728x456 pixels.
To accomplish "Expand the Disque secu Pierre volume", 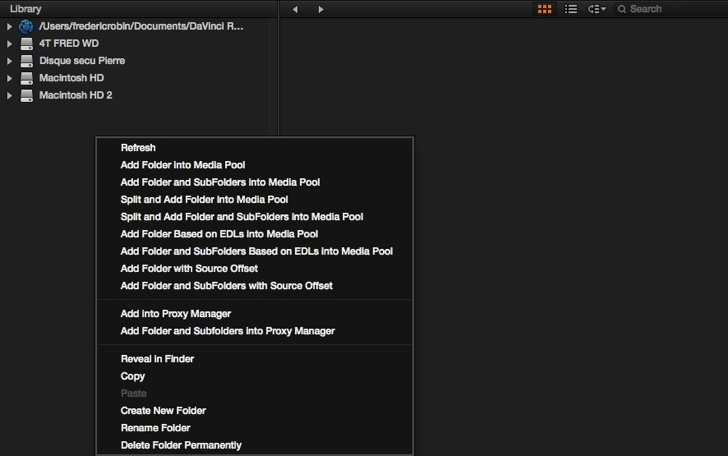I will tap(9, 61).
